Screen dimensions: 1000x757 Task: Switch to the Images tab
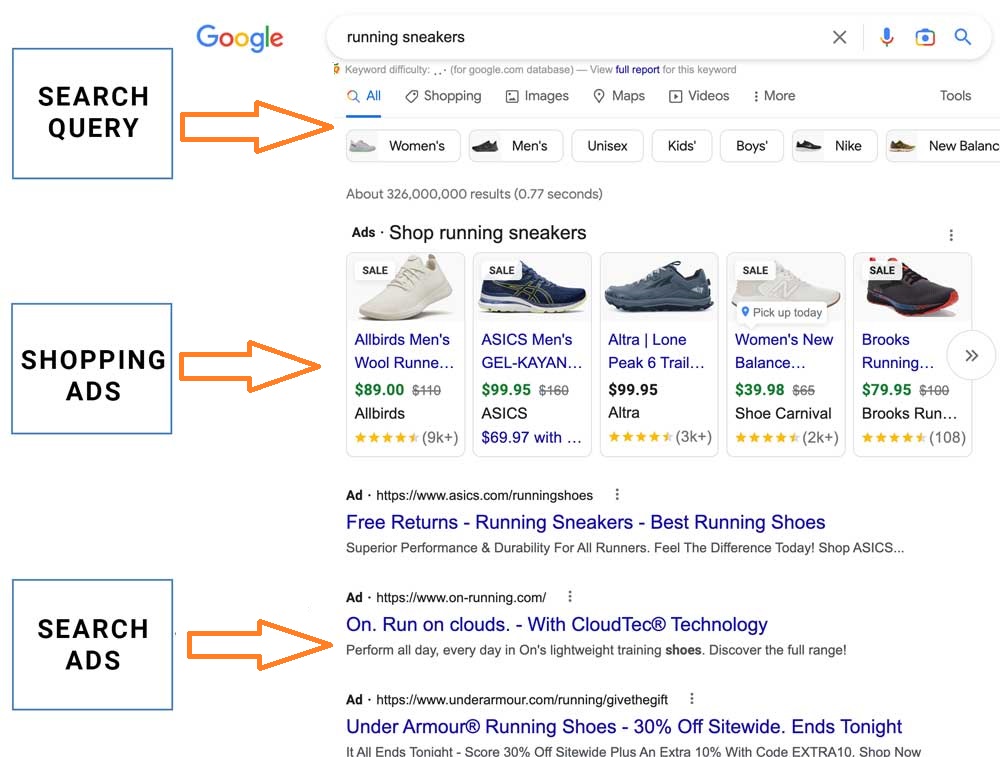(x=537, y=96)
